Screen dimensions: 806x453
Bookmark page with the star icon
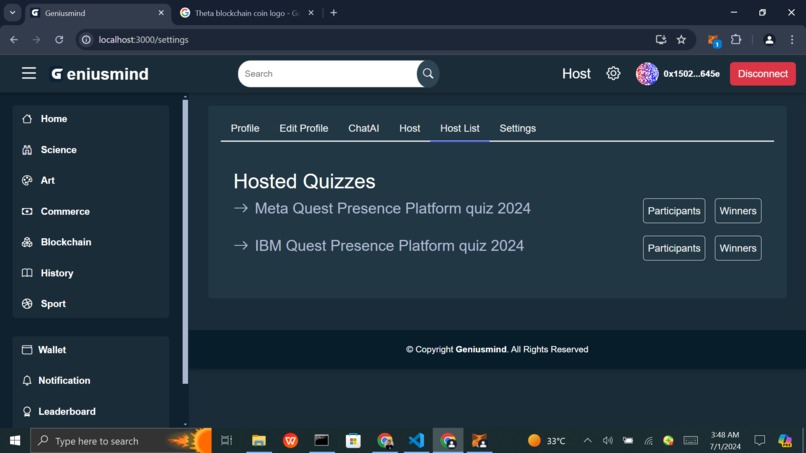click(x=681, y=40)
